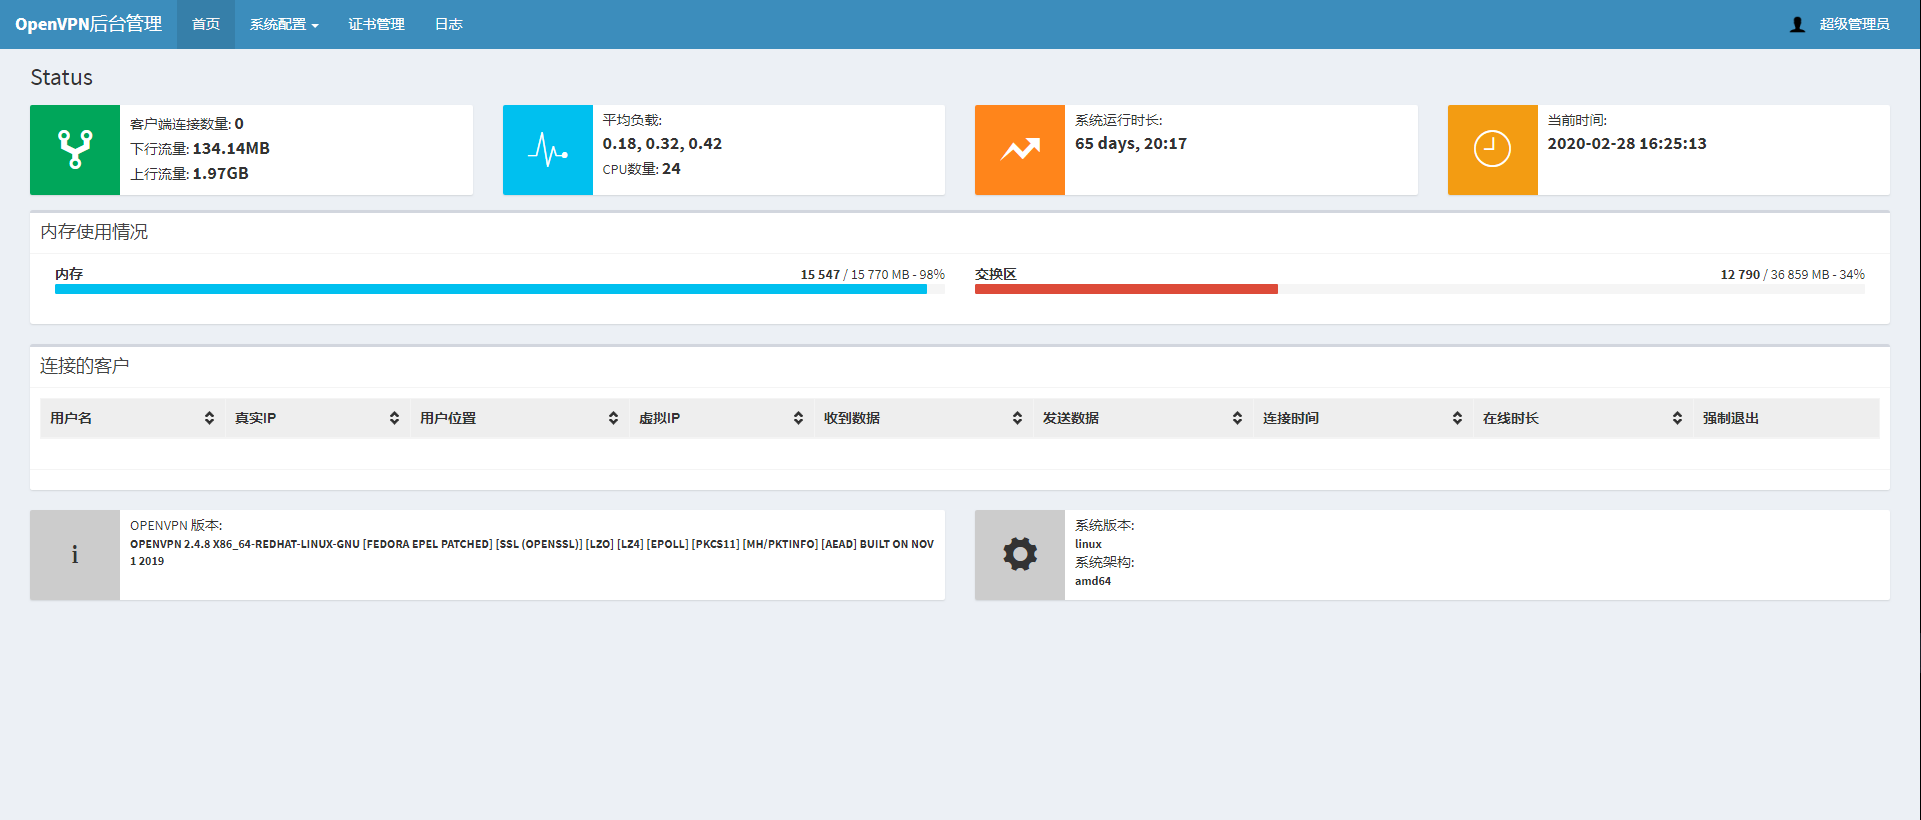Click the orange system uptime trend icon
Image resolution: width=1921 pixels, height=820 pixels.
1020,150
